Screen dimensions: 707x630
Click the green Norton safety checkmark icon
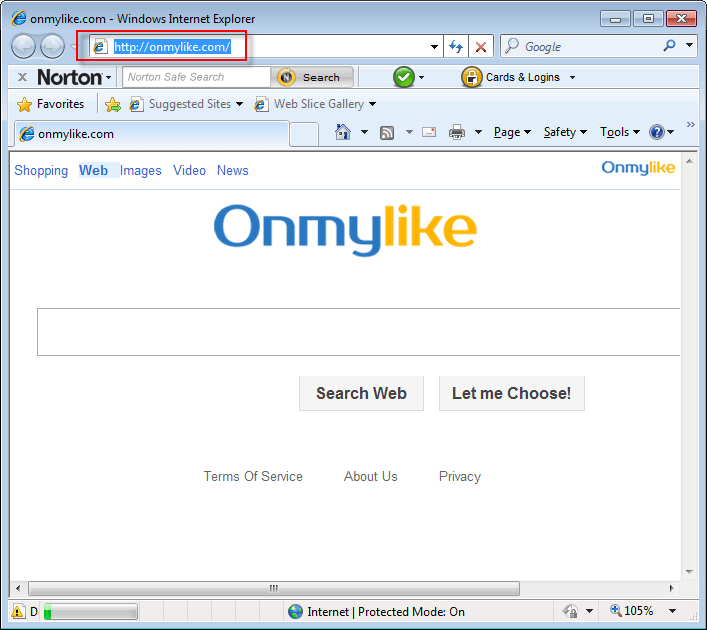[x=404, y=77]
